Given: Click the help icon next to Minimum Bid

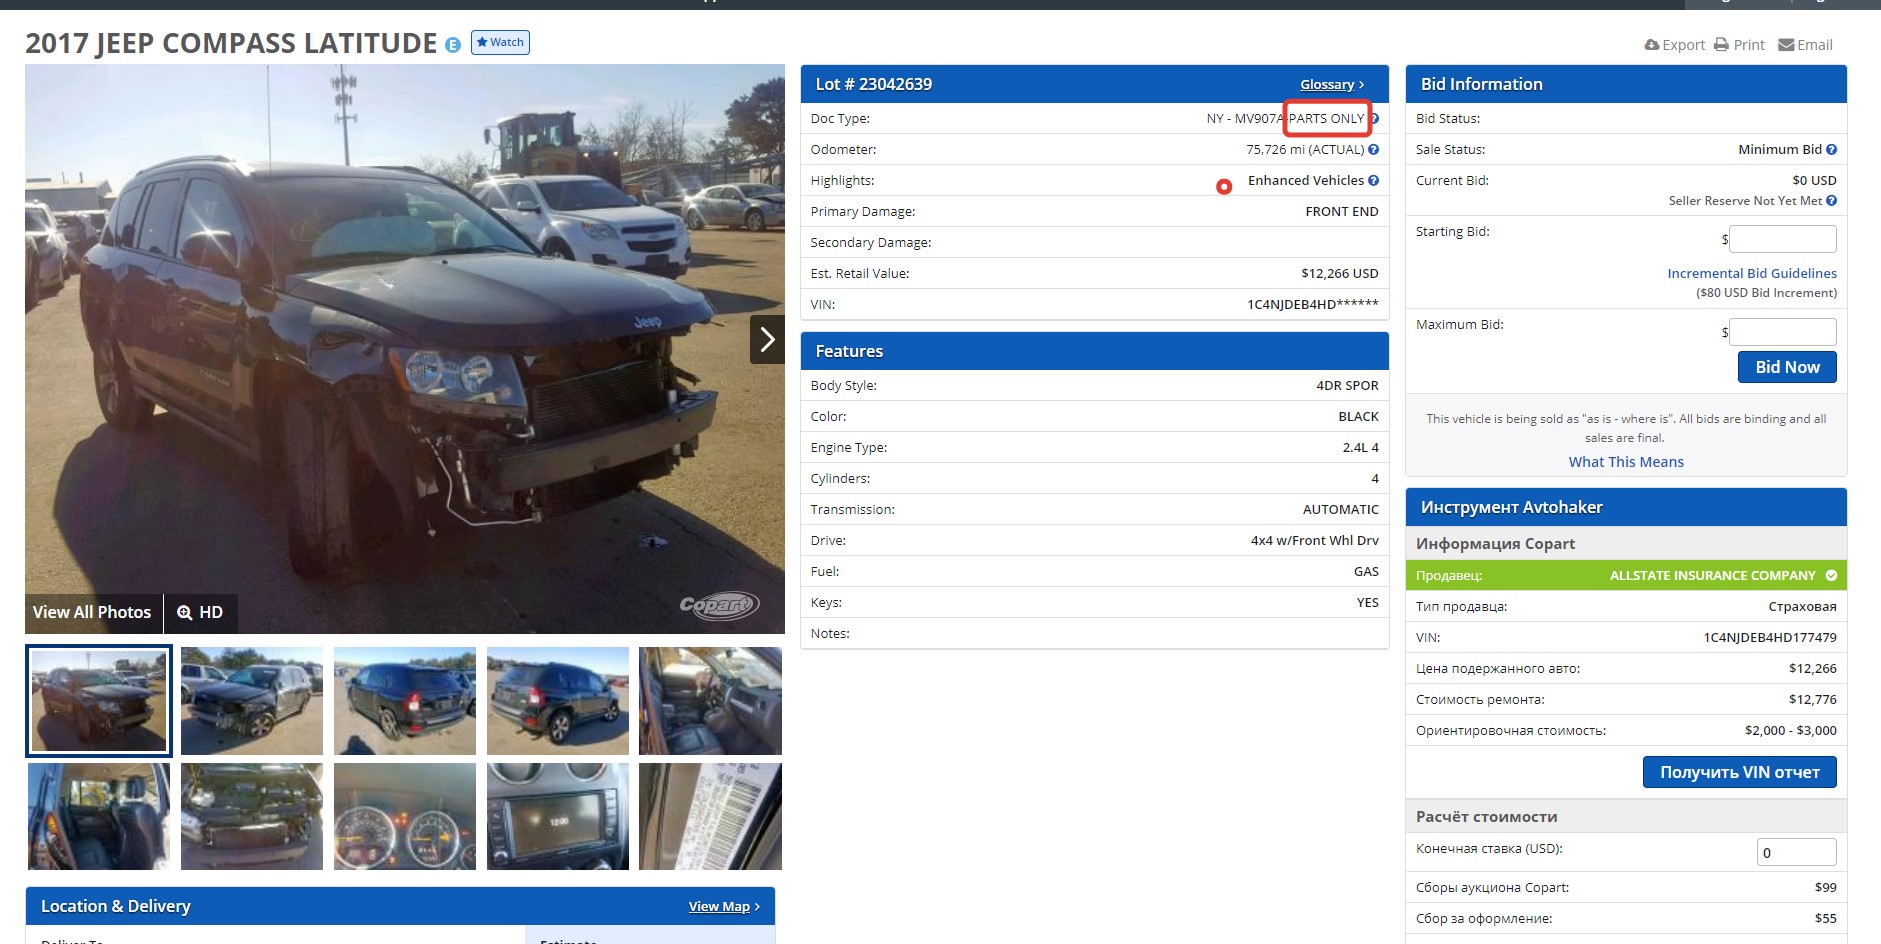Looking at the screenshot, I should point(1831,150).
